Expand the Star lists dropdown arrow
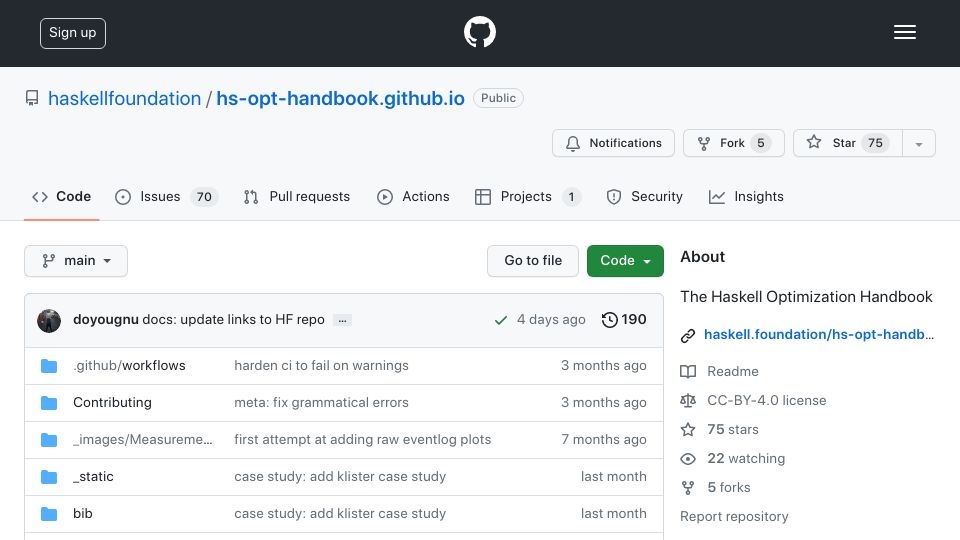The width and height of the screenshot is (960, 540). coord(919,143)
